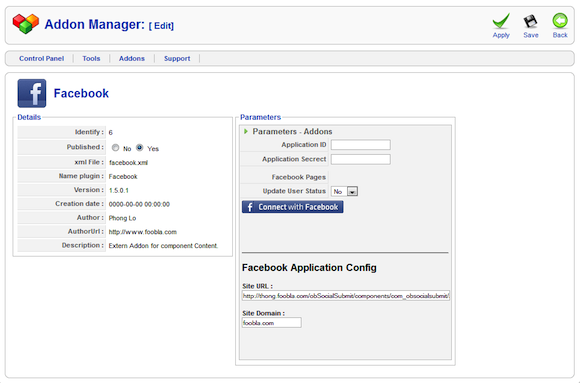The image size is (580, 383).
Task: Collapse the Parameters - Addons section
Action: 246,131
